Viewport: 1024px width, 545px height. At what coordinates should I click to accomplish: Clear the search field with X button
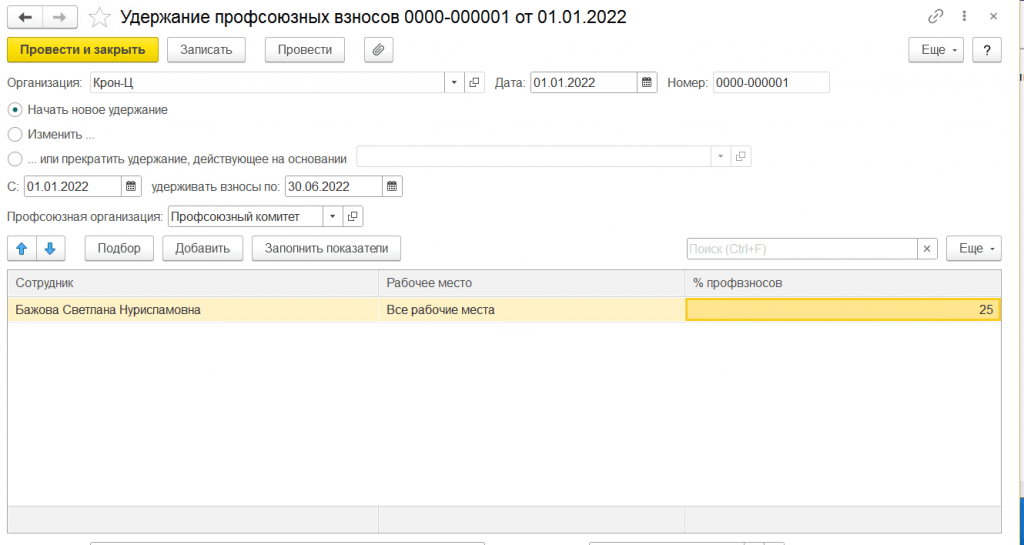[x=927, y=249]
